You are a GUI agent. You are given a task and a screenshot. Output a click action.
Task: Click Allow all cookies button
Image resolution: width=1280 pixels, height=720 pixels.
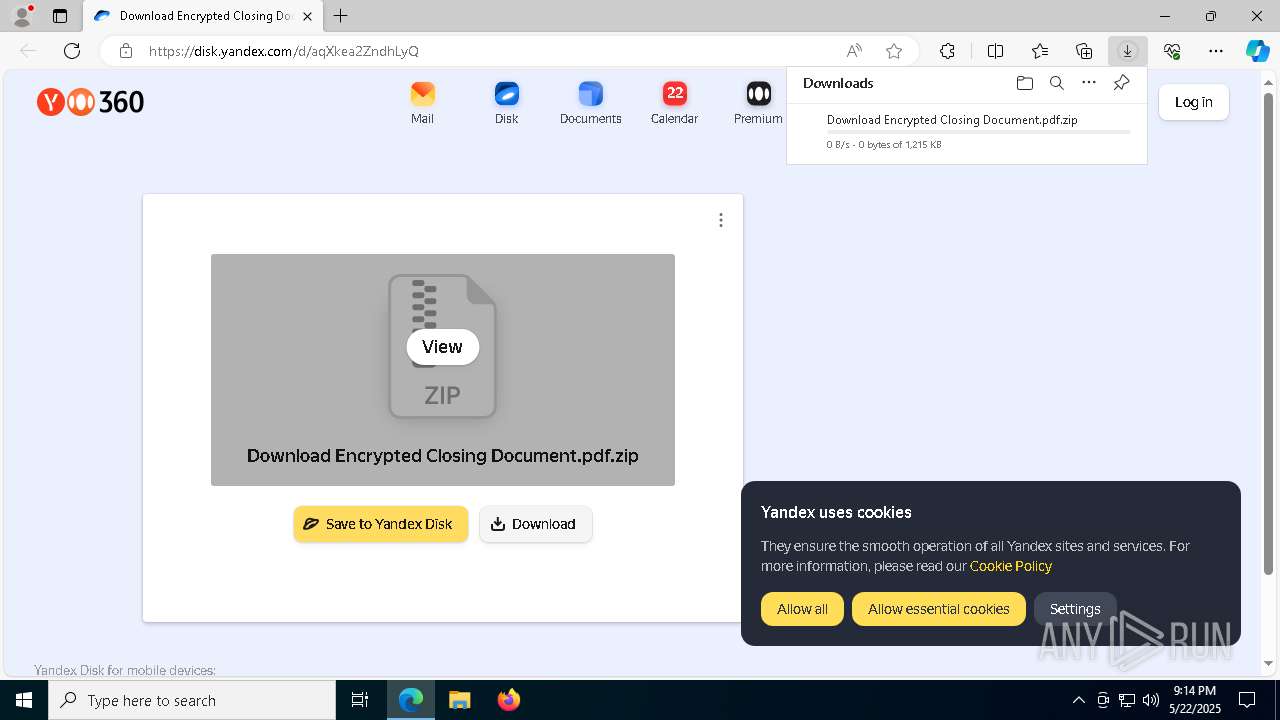(x=802, y=609)
